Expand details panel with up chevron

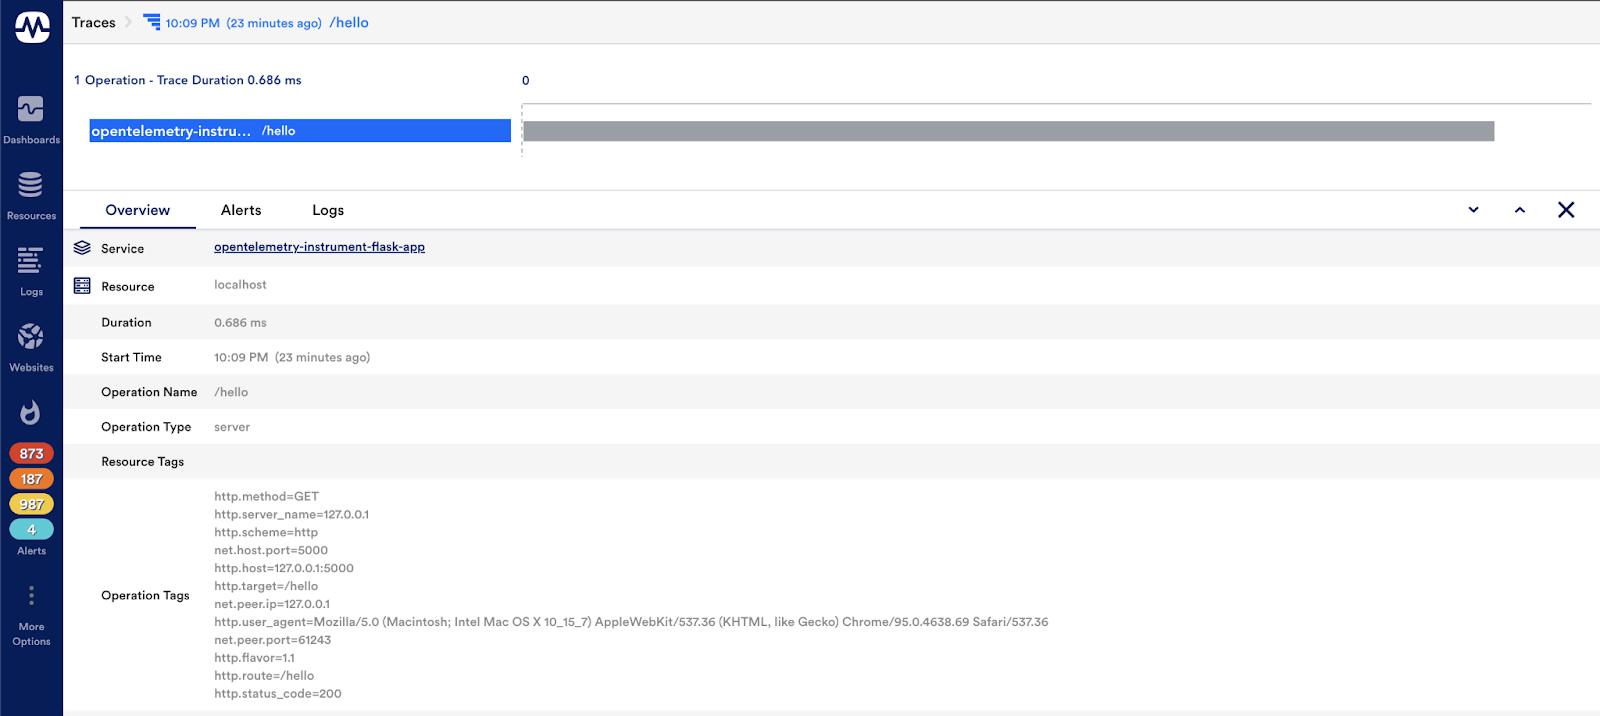[1520, 210]
